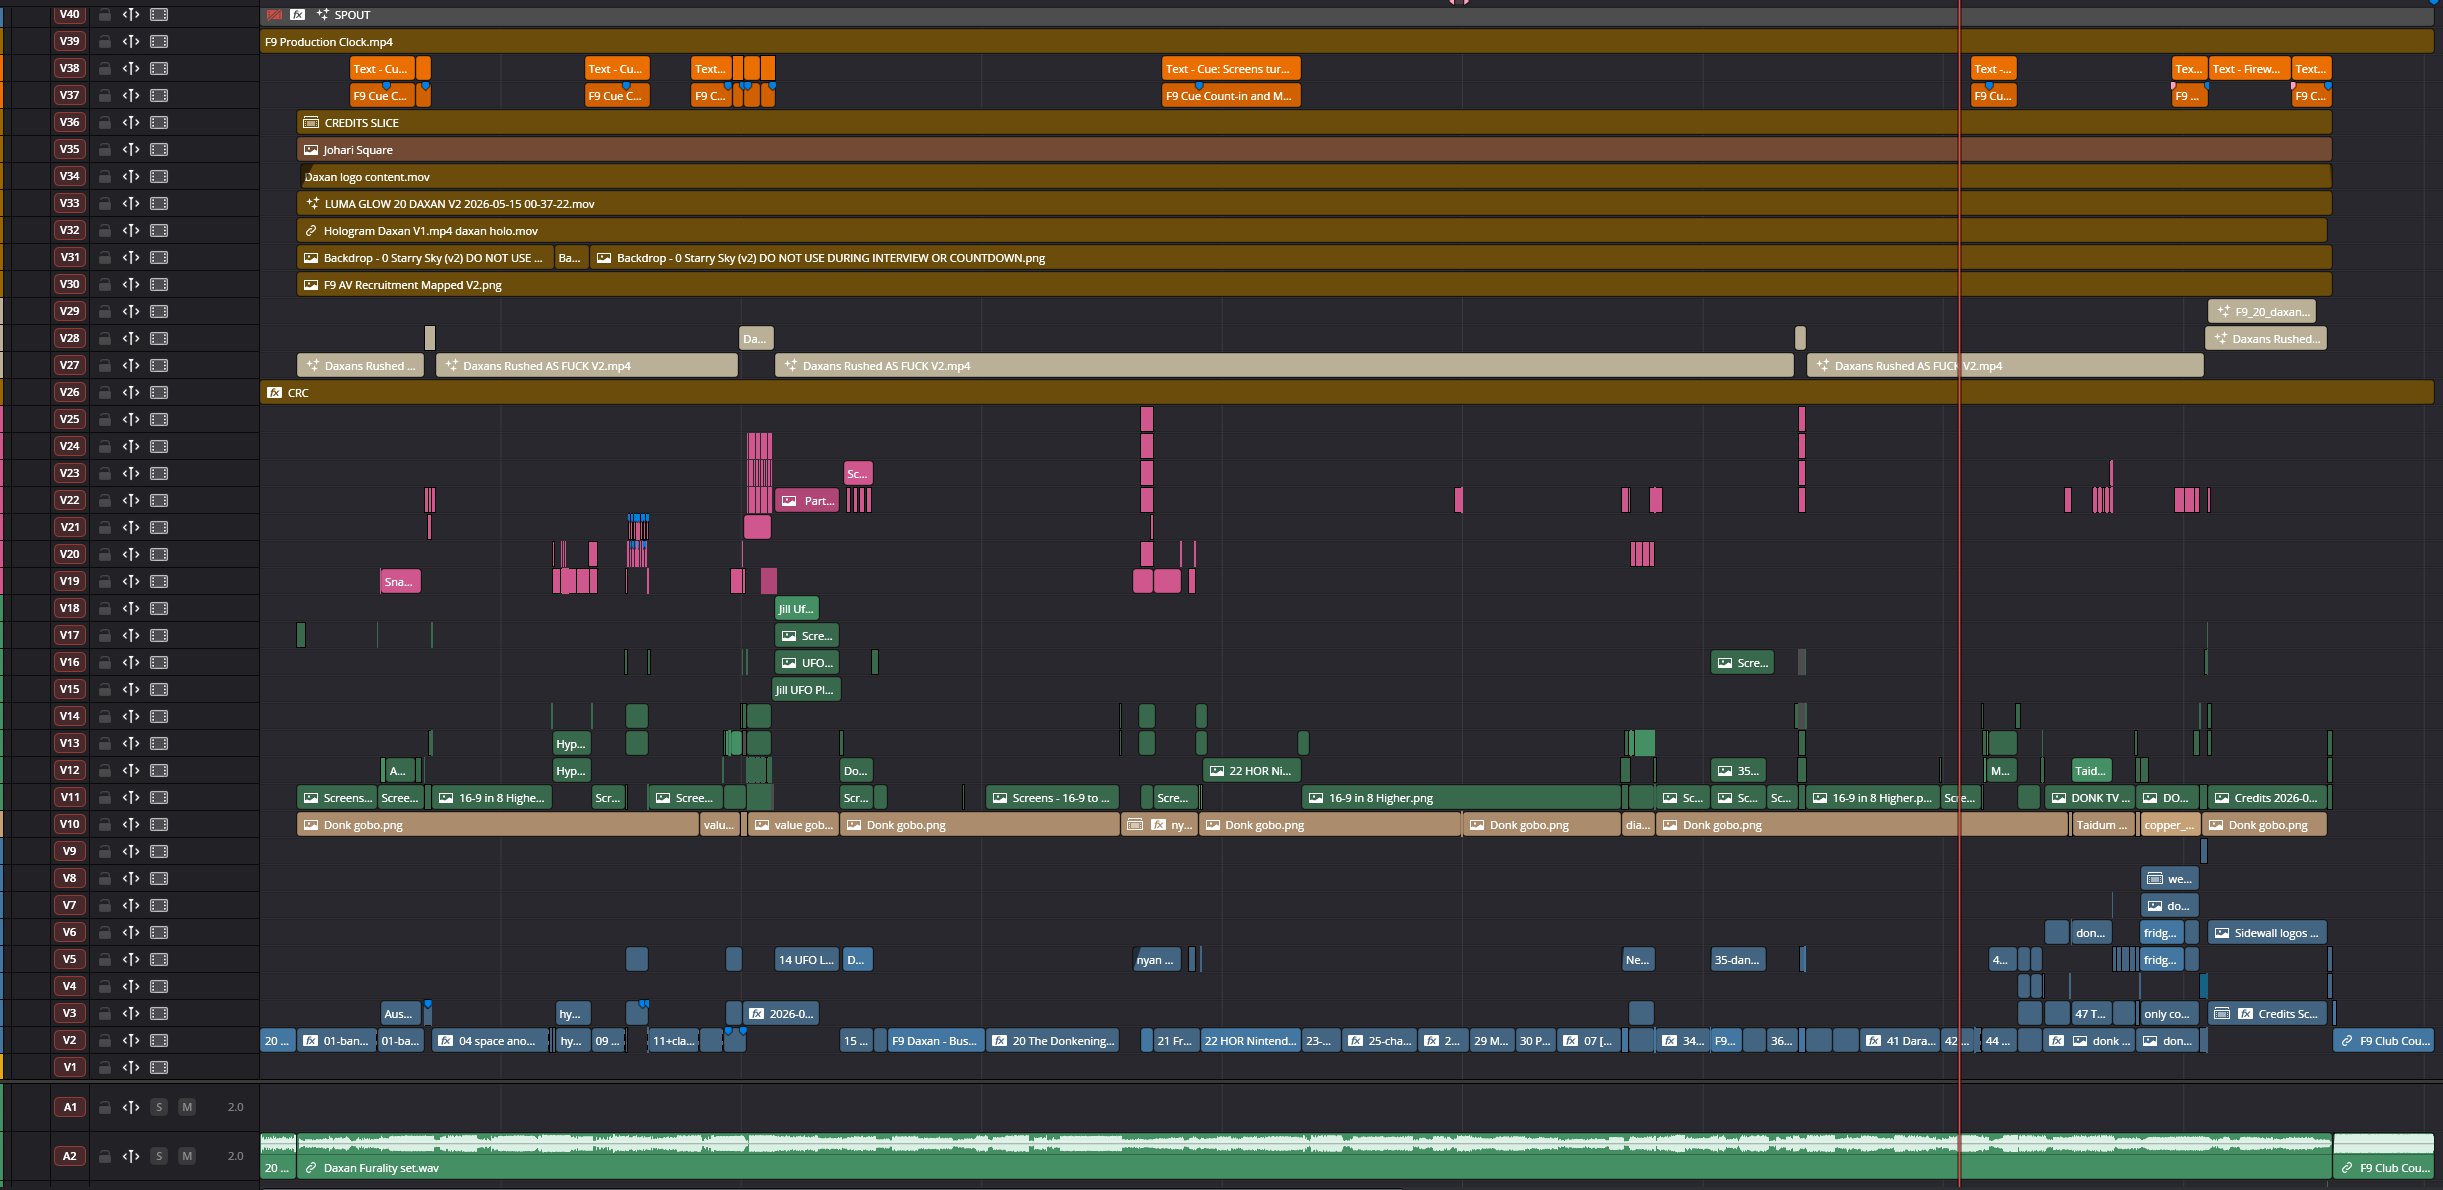Select V14 track destination label
This screenshot has height=1190, width=2443.
(69, 716)
